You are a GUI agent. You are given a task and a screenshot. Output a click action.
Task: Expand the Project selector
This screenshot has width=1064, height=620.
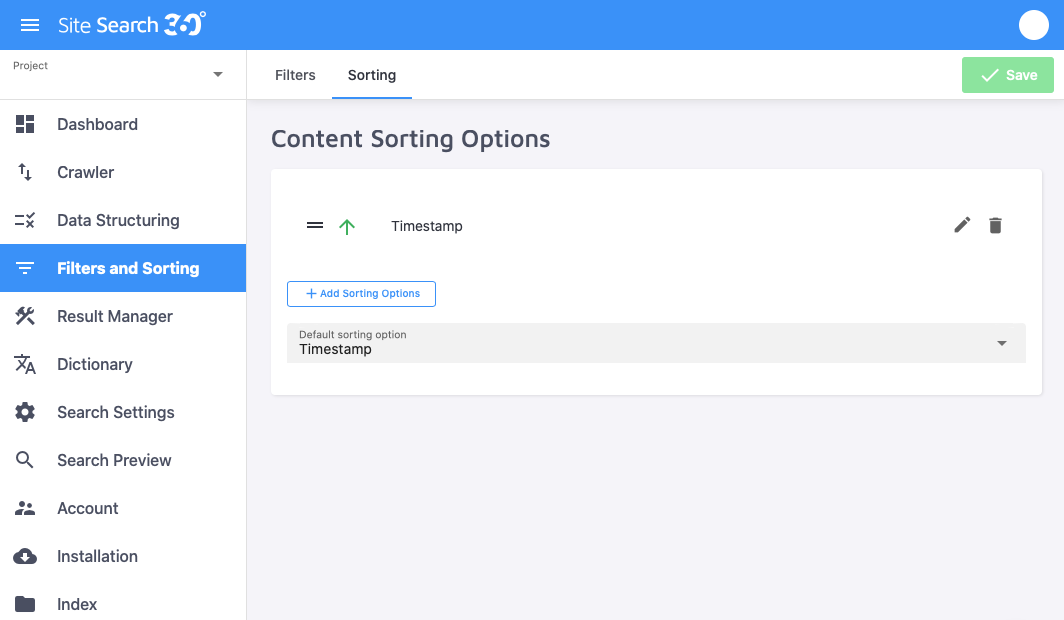point(217,73)
